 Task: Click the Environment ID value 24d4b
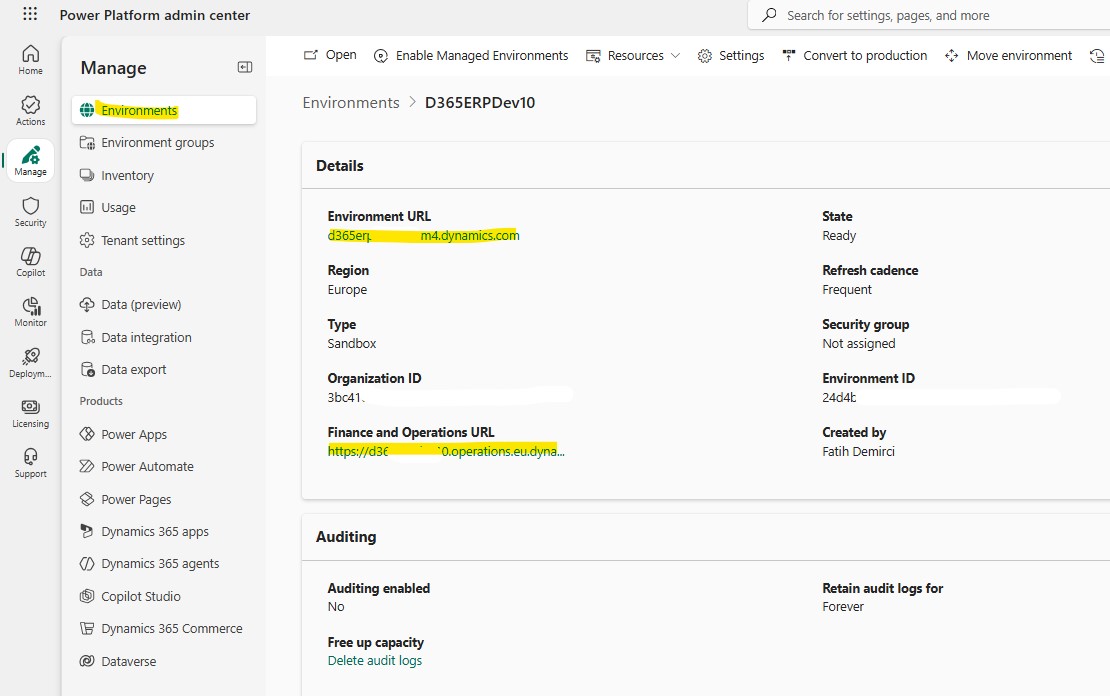(x=840, y=398)
